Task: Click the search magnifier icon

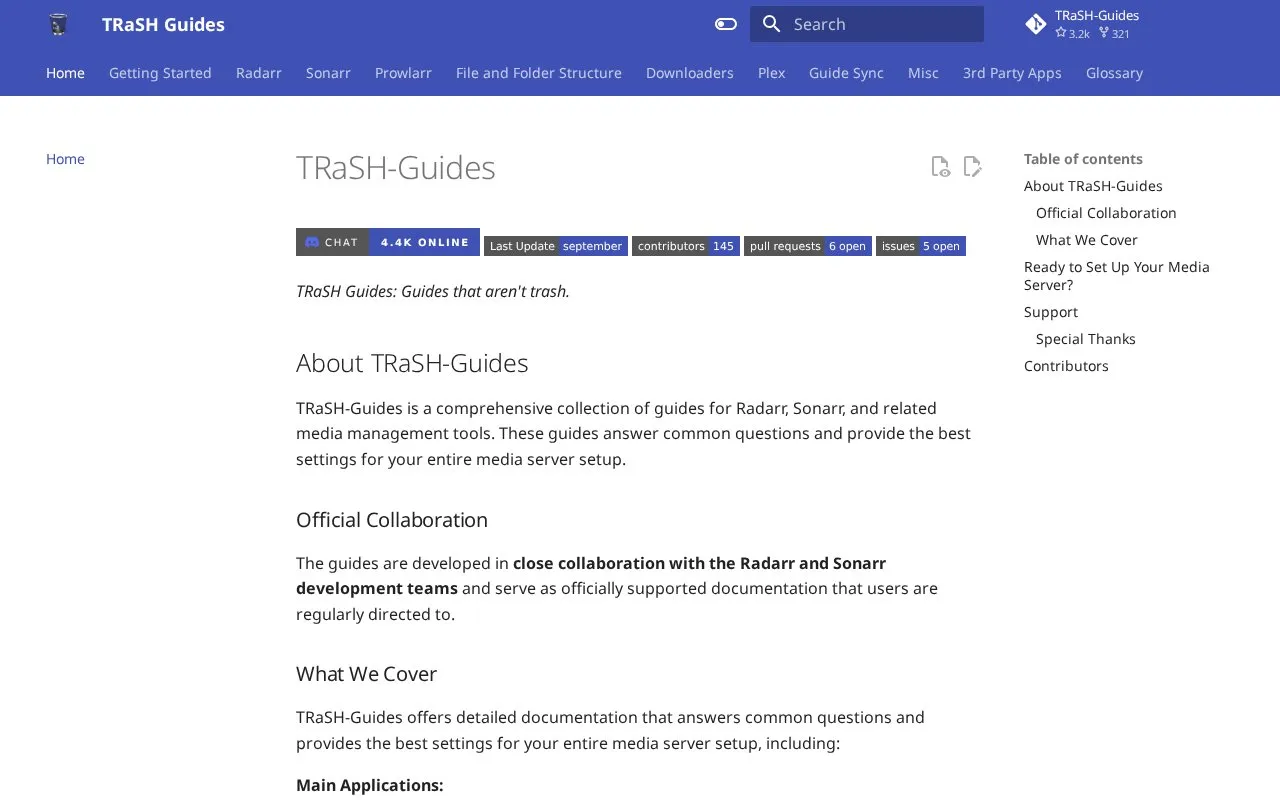Action: pyautogui.click(x=771, y=24)
